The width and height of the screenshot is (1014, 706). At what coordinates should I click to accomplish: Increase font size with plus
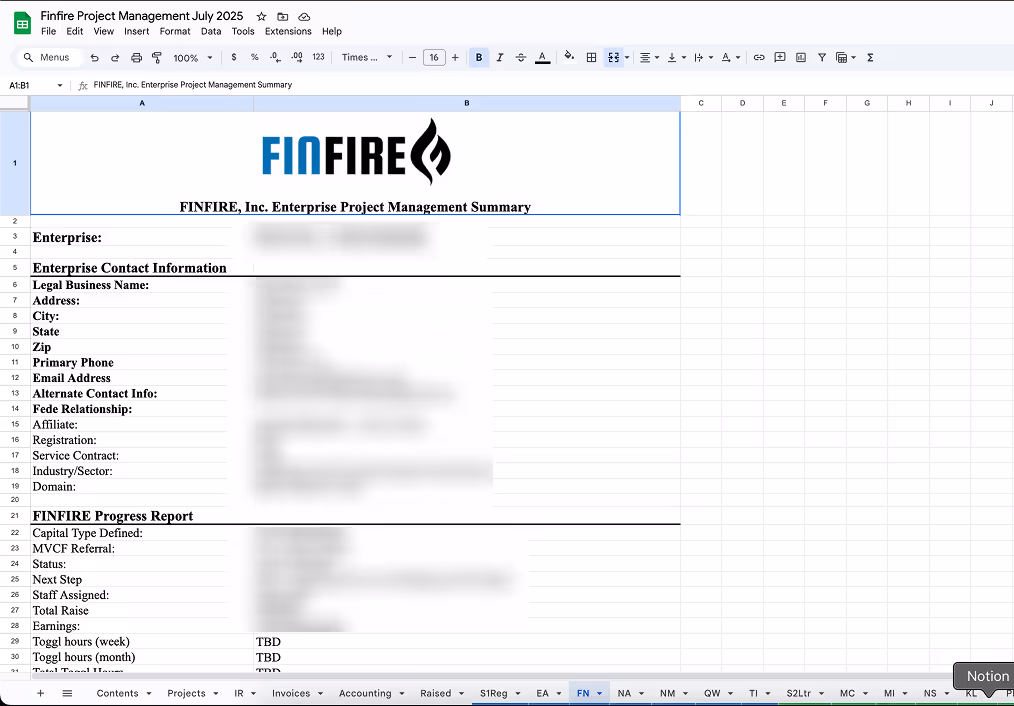[x=455, y=58]
